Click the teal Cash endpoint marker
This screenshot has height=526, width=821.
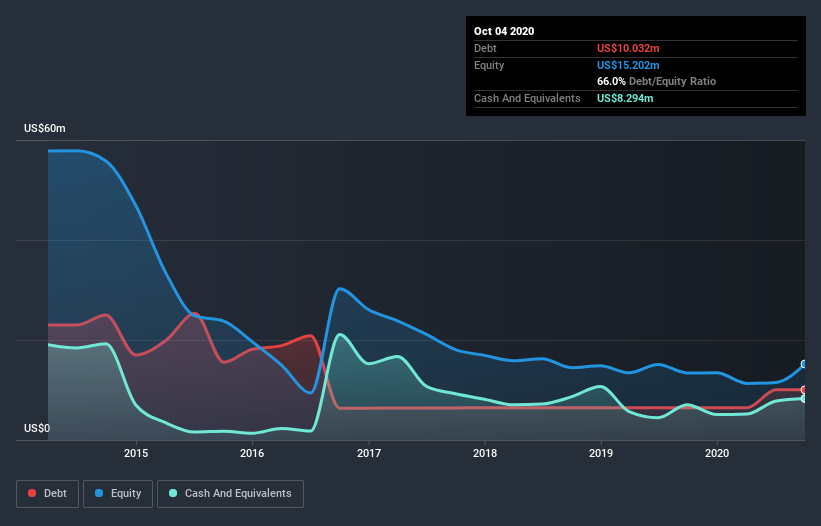(804, 399)
